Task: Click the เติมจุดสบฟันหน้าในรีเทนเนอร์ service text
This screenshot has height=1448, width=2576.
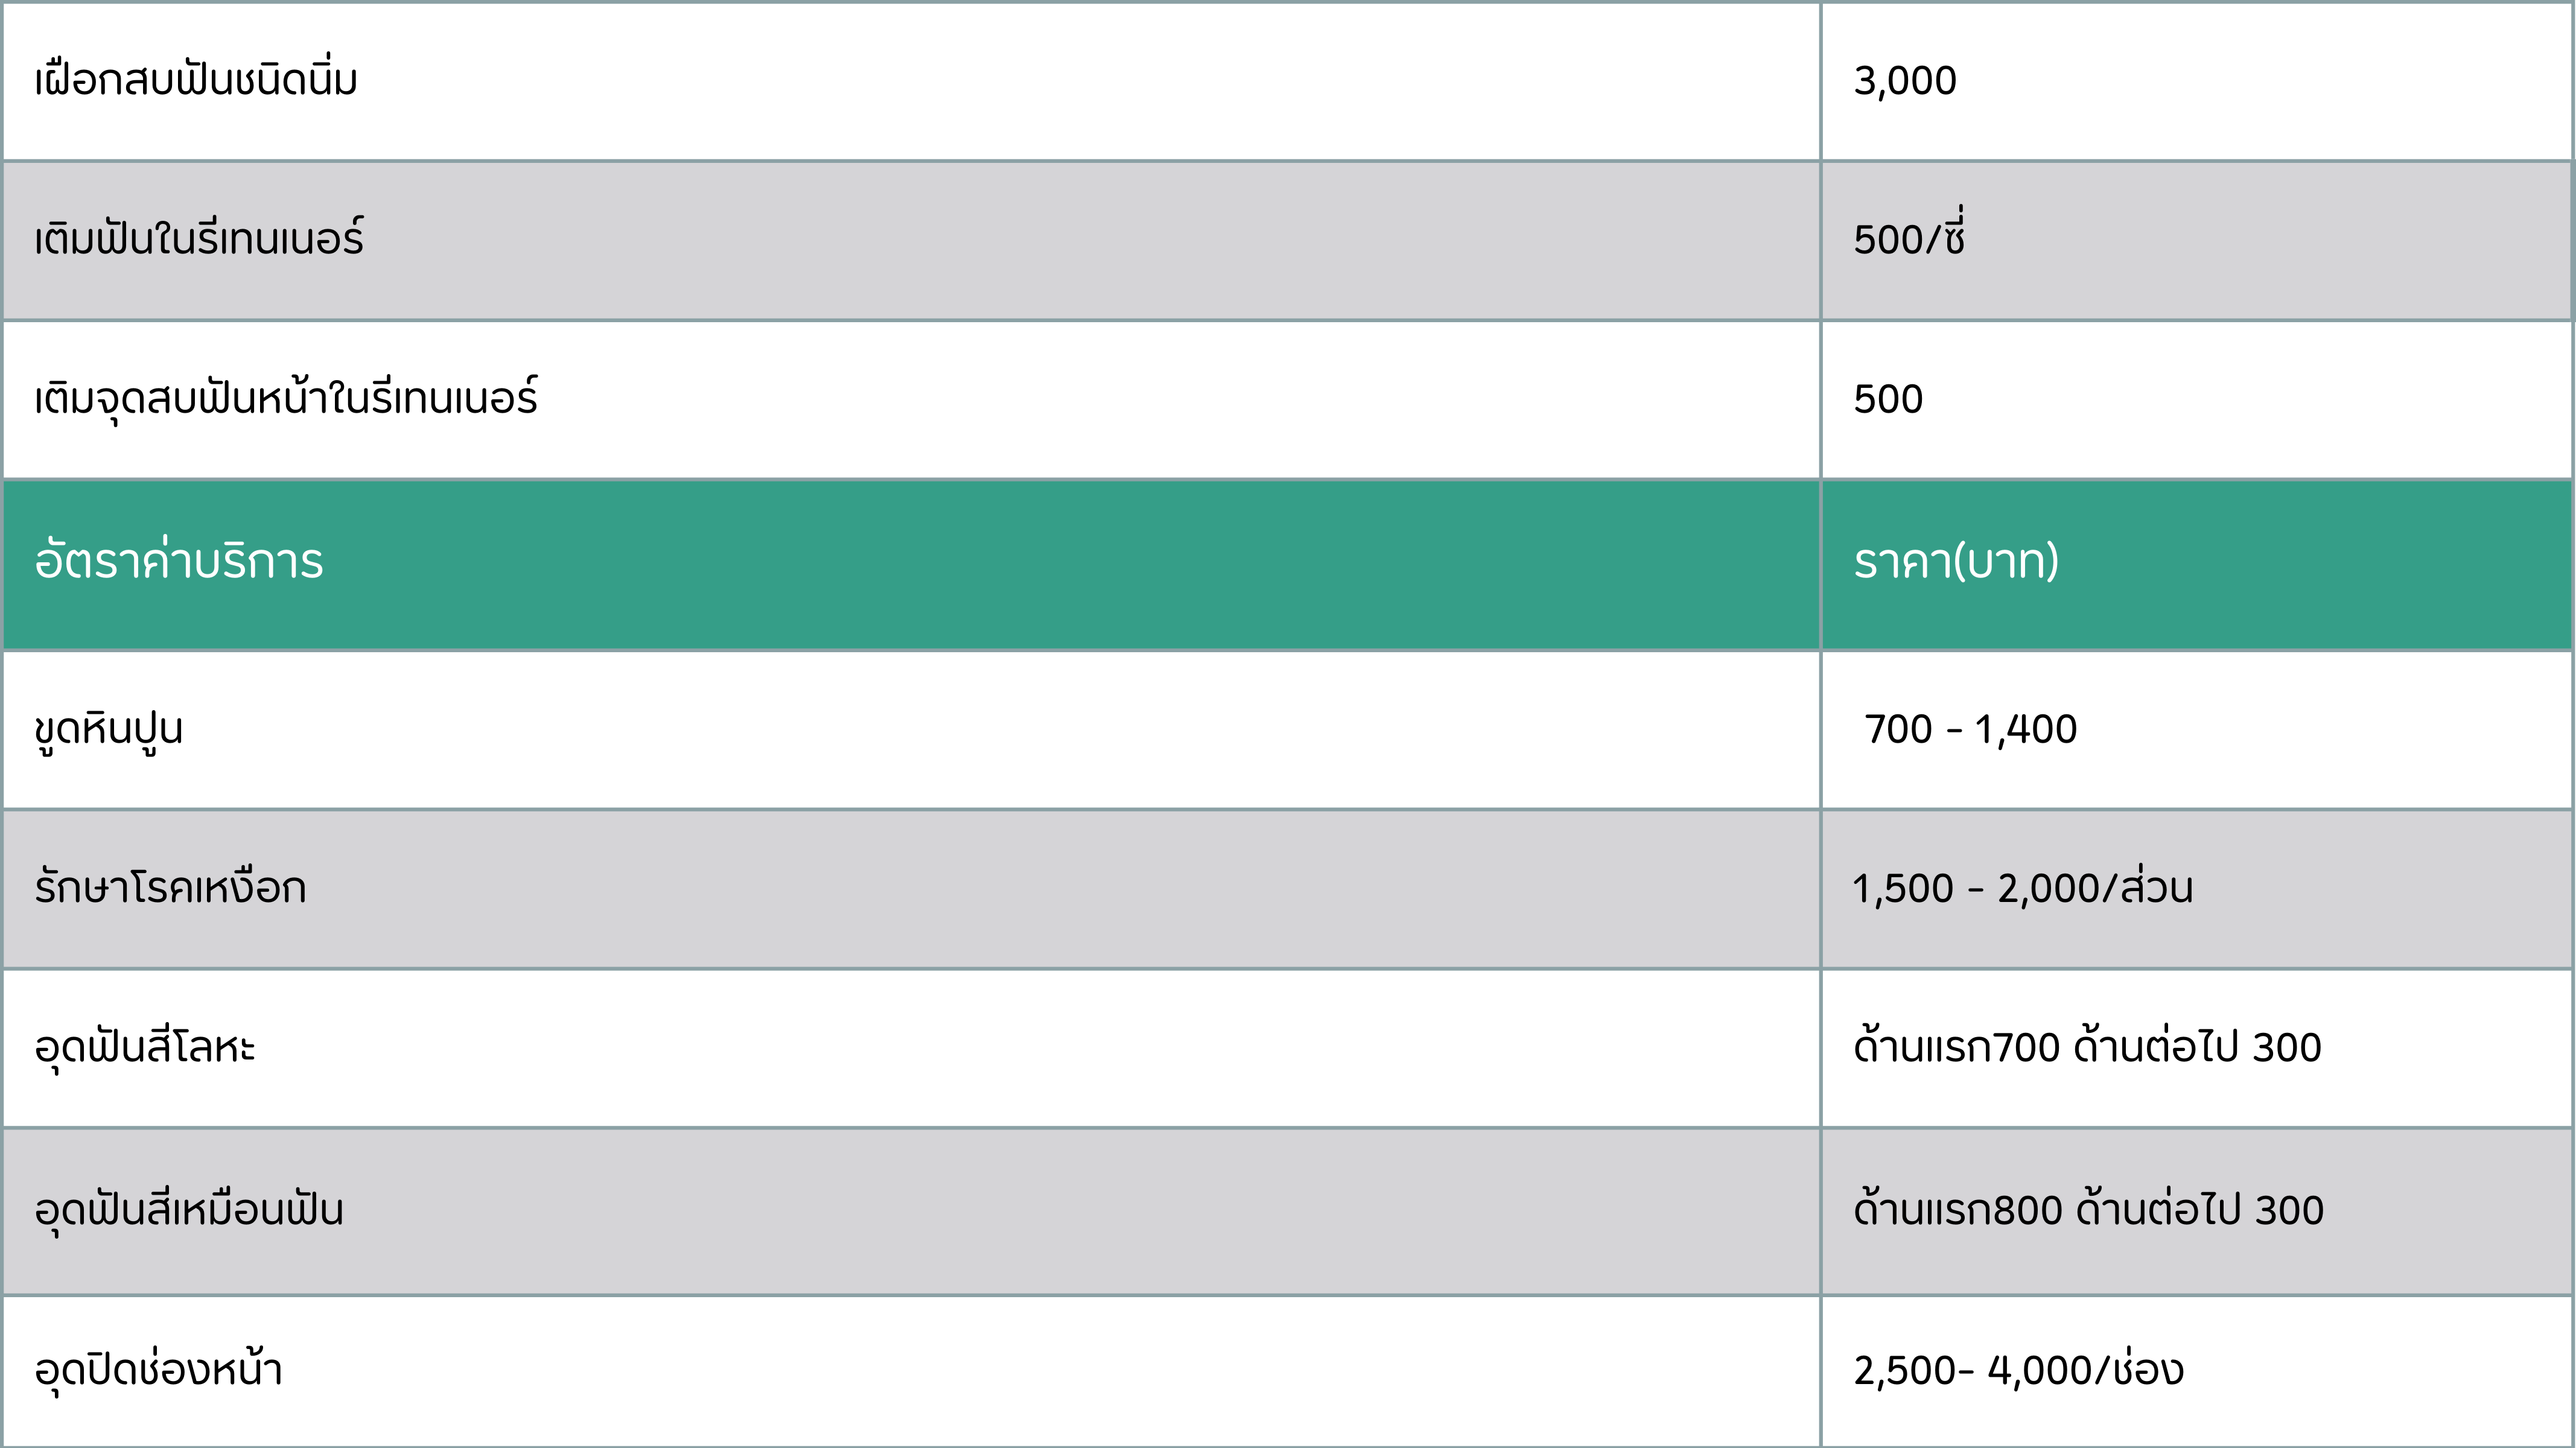Action: pyautogui.click(x=286, y=399)
